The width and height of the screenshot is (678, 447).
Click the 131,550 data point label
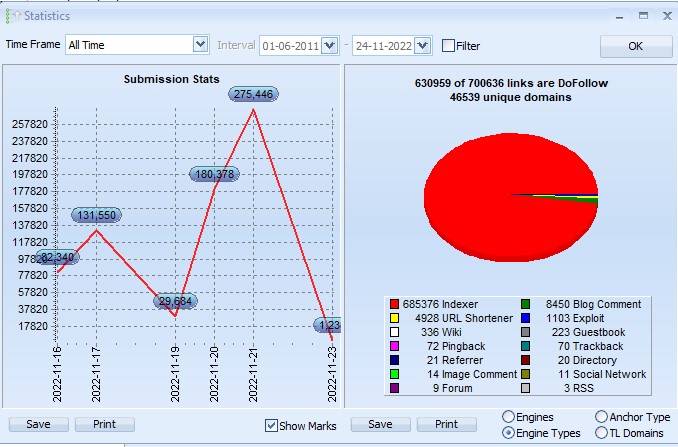[96, 215]
